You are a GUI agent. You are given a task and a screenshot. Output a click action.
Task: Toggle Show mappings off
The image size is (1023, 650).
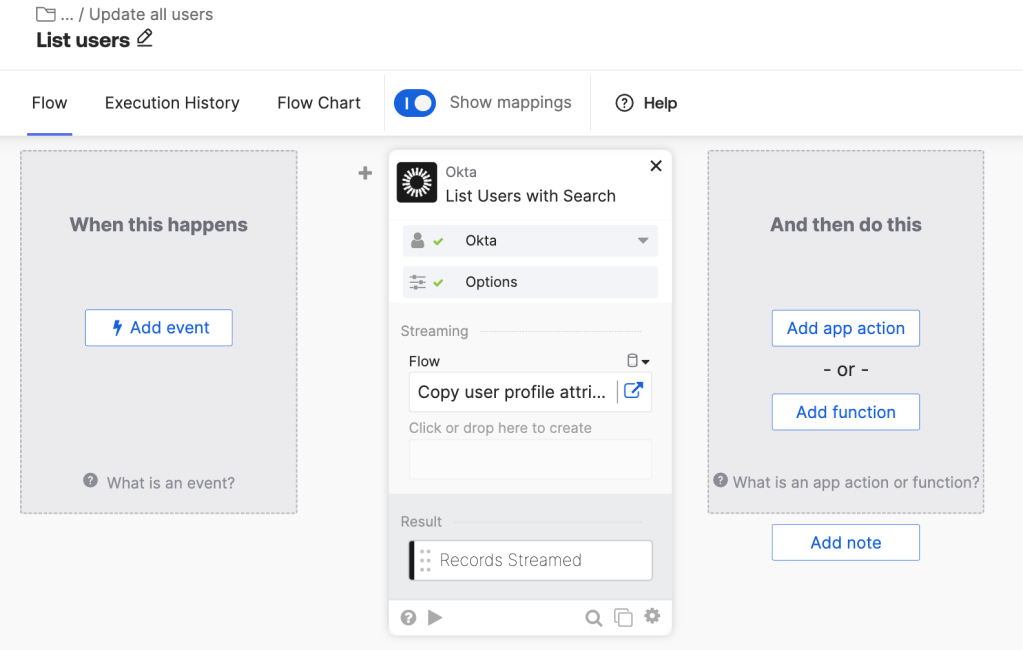[416, 102]
